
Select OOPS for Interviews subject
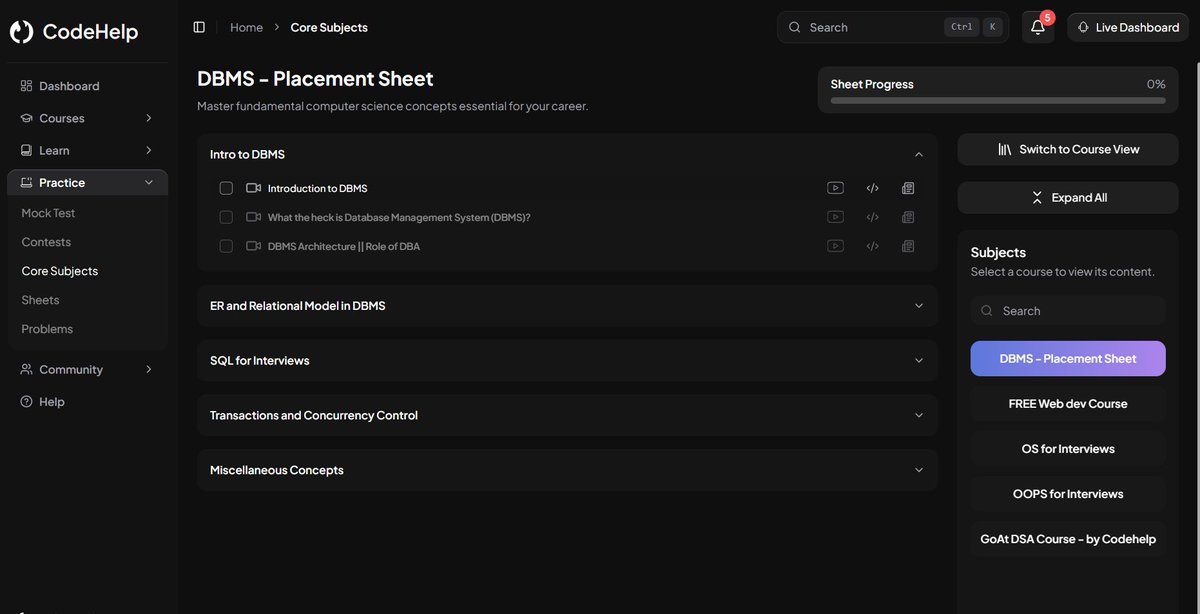[1068, 494]
